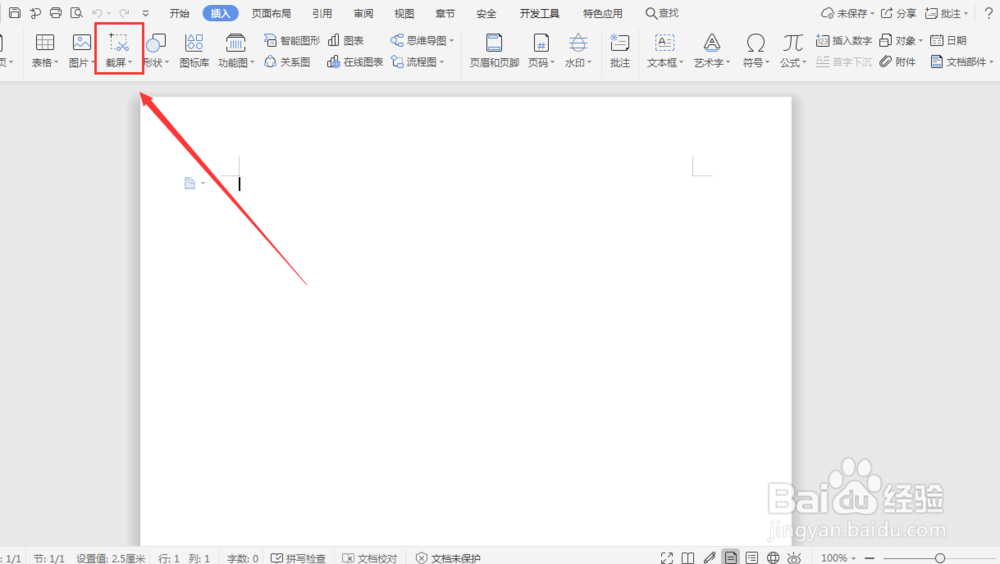Screen dimensions: 1000x564
Task: Switch to reading layout book icon
Action: tap(688, 558)
